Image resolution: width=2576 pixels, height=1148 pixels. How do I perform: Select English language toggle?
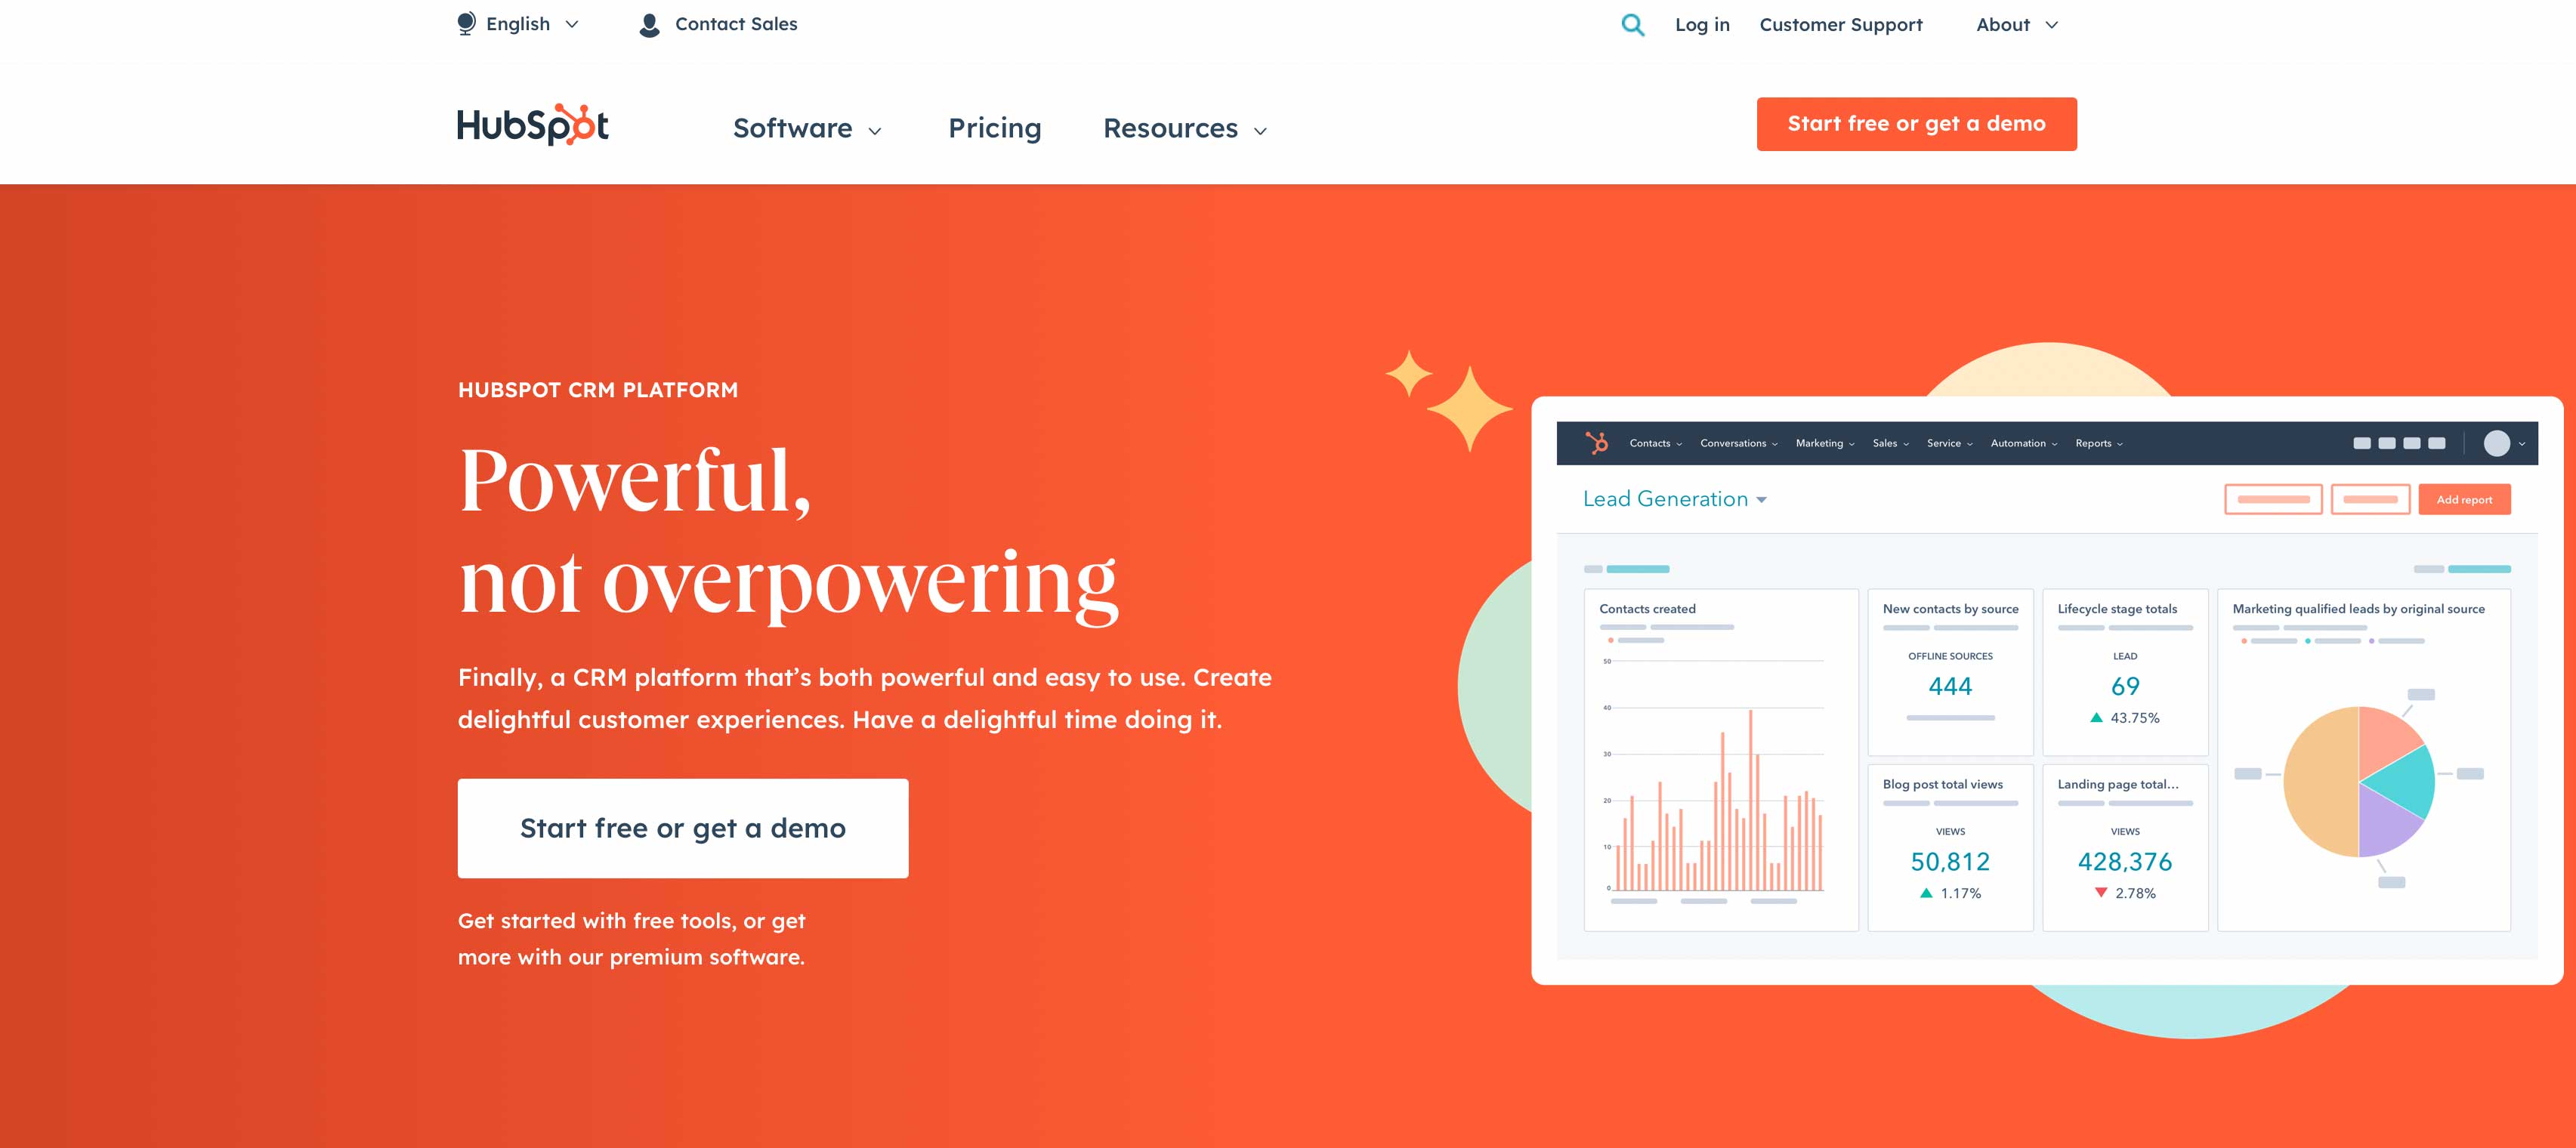coord(517,23)
